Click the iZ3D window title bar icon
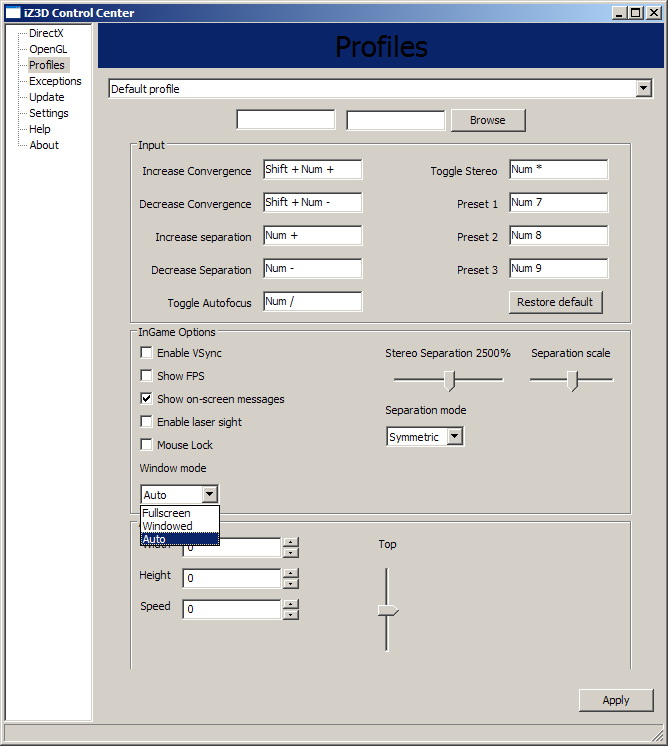This screenshot has height=746, width=668. pyautogui.click(x=13, y=13)
